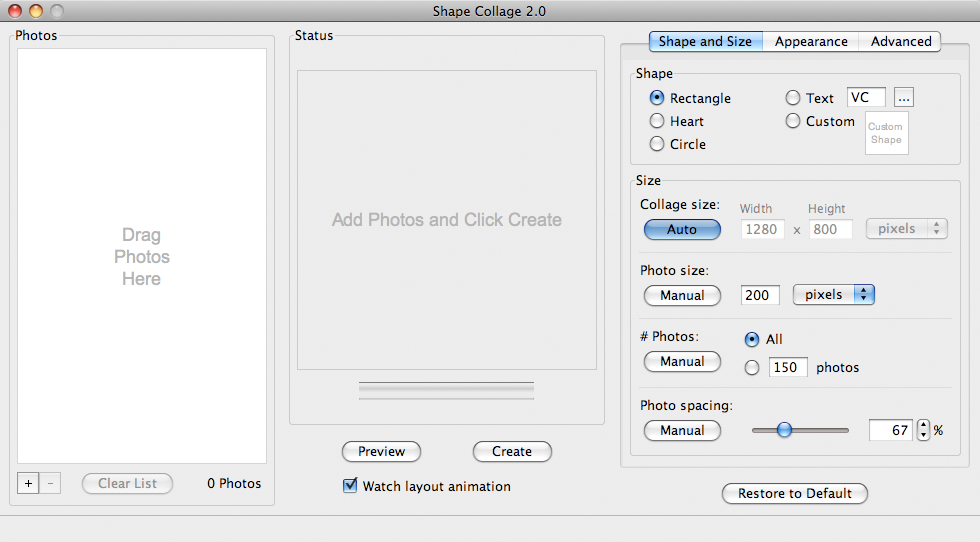Click the plus icon to add photos
The height and width of the screenshot is (542, 980).
click(x=28, y=484)
